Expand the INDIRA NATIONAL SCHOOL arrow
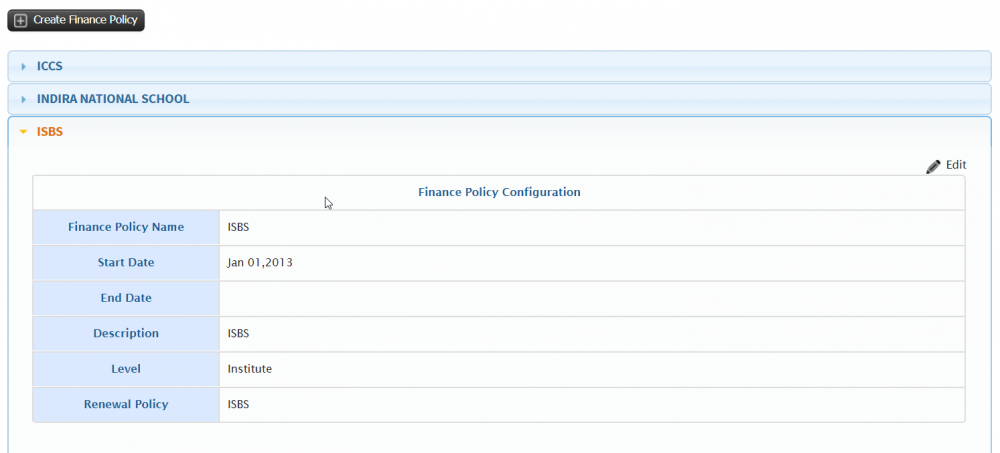This screenshot has height=453, width=1000. [x=24, y=100]
